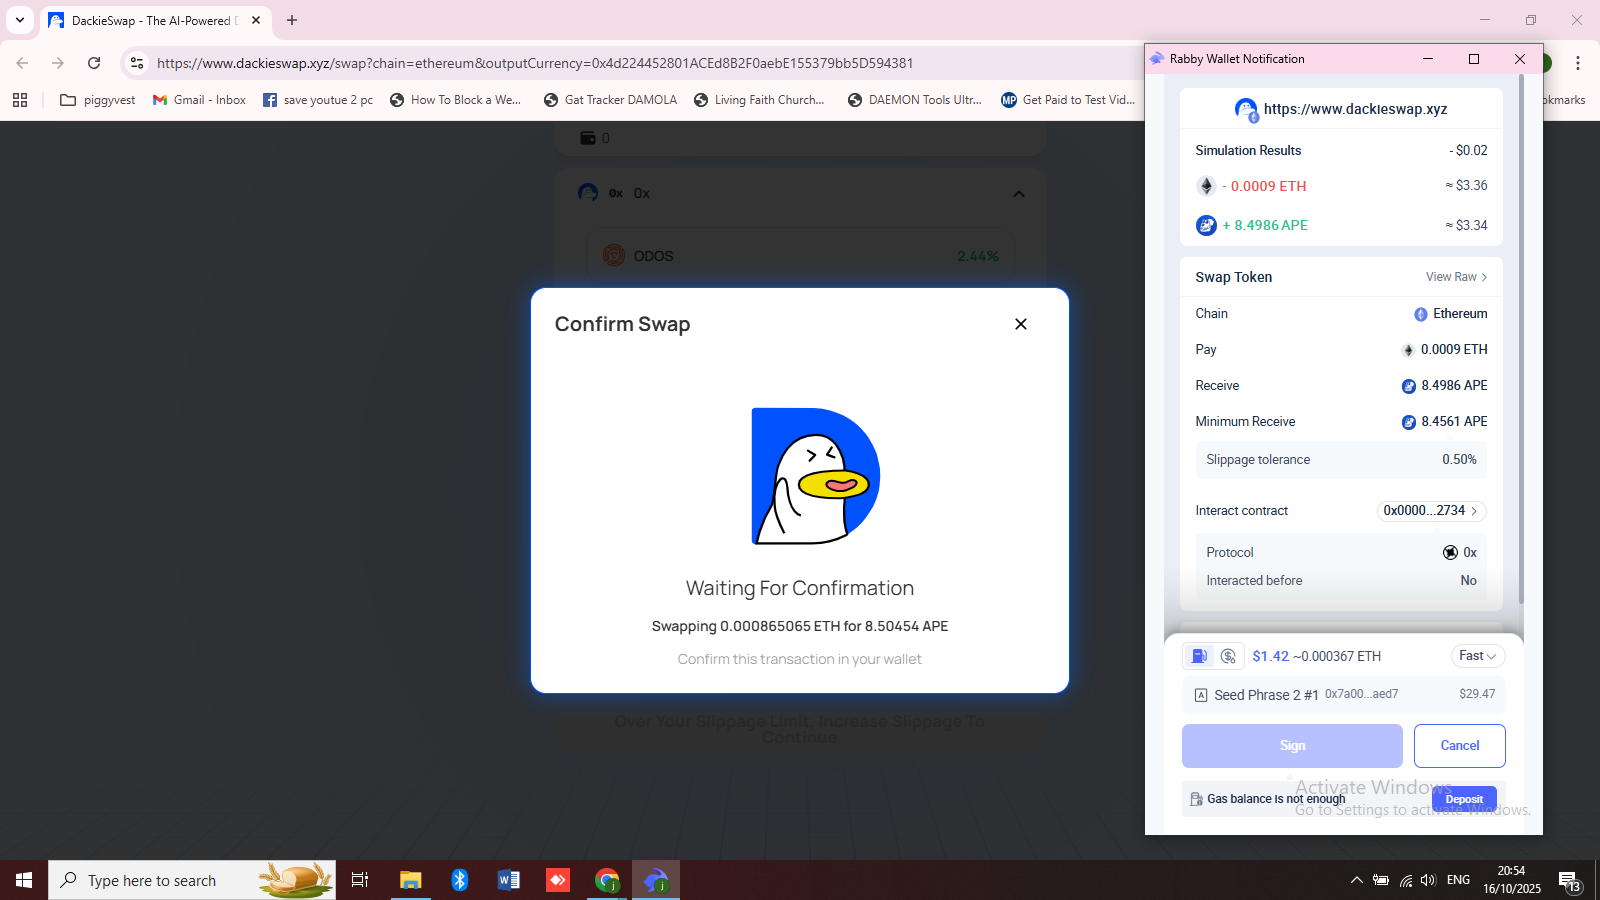
Task: Open the Gmail - Inbox bookmark
Action: [x=199, y=100]
